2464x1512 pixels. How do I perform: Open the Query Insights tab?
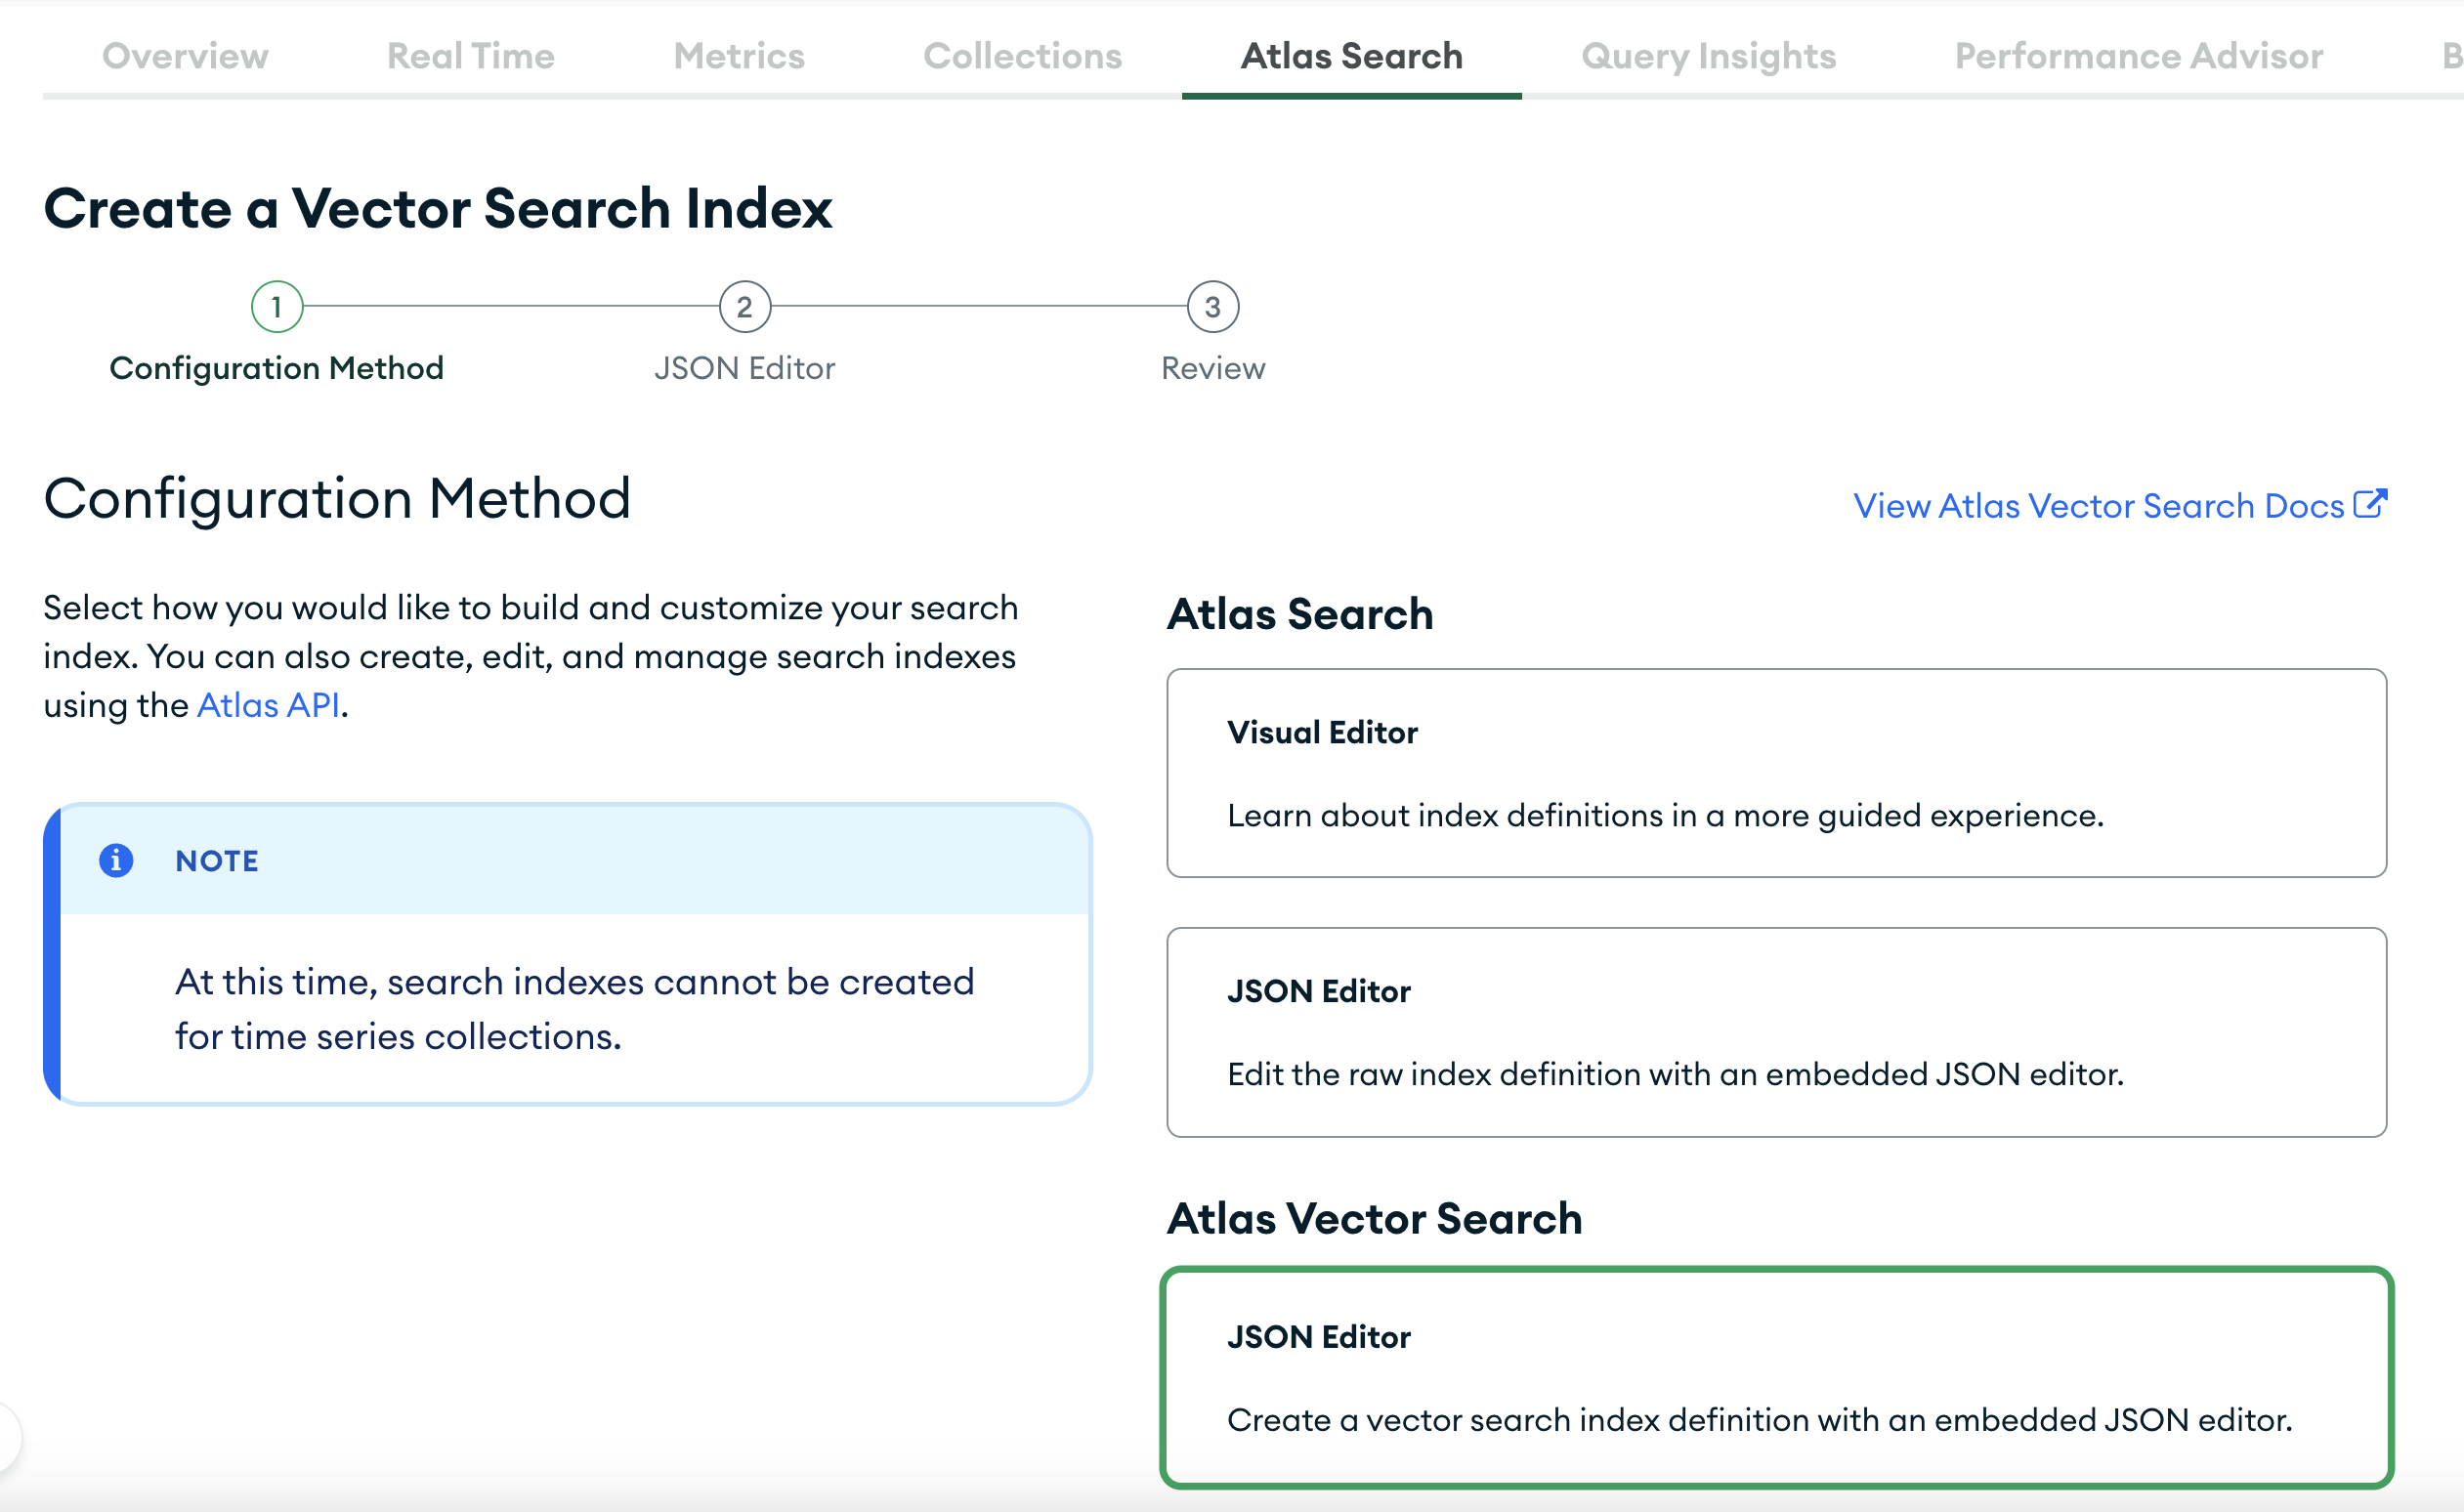[x=1708, y=56]
